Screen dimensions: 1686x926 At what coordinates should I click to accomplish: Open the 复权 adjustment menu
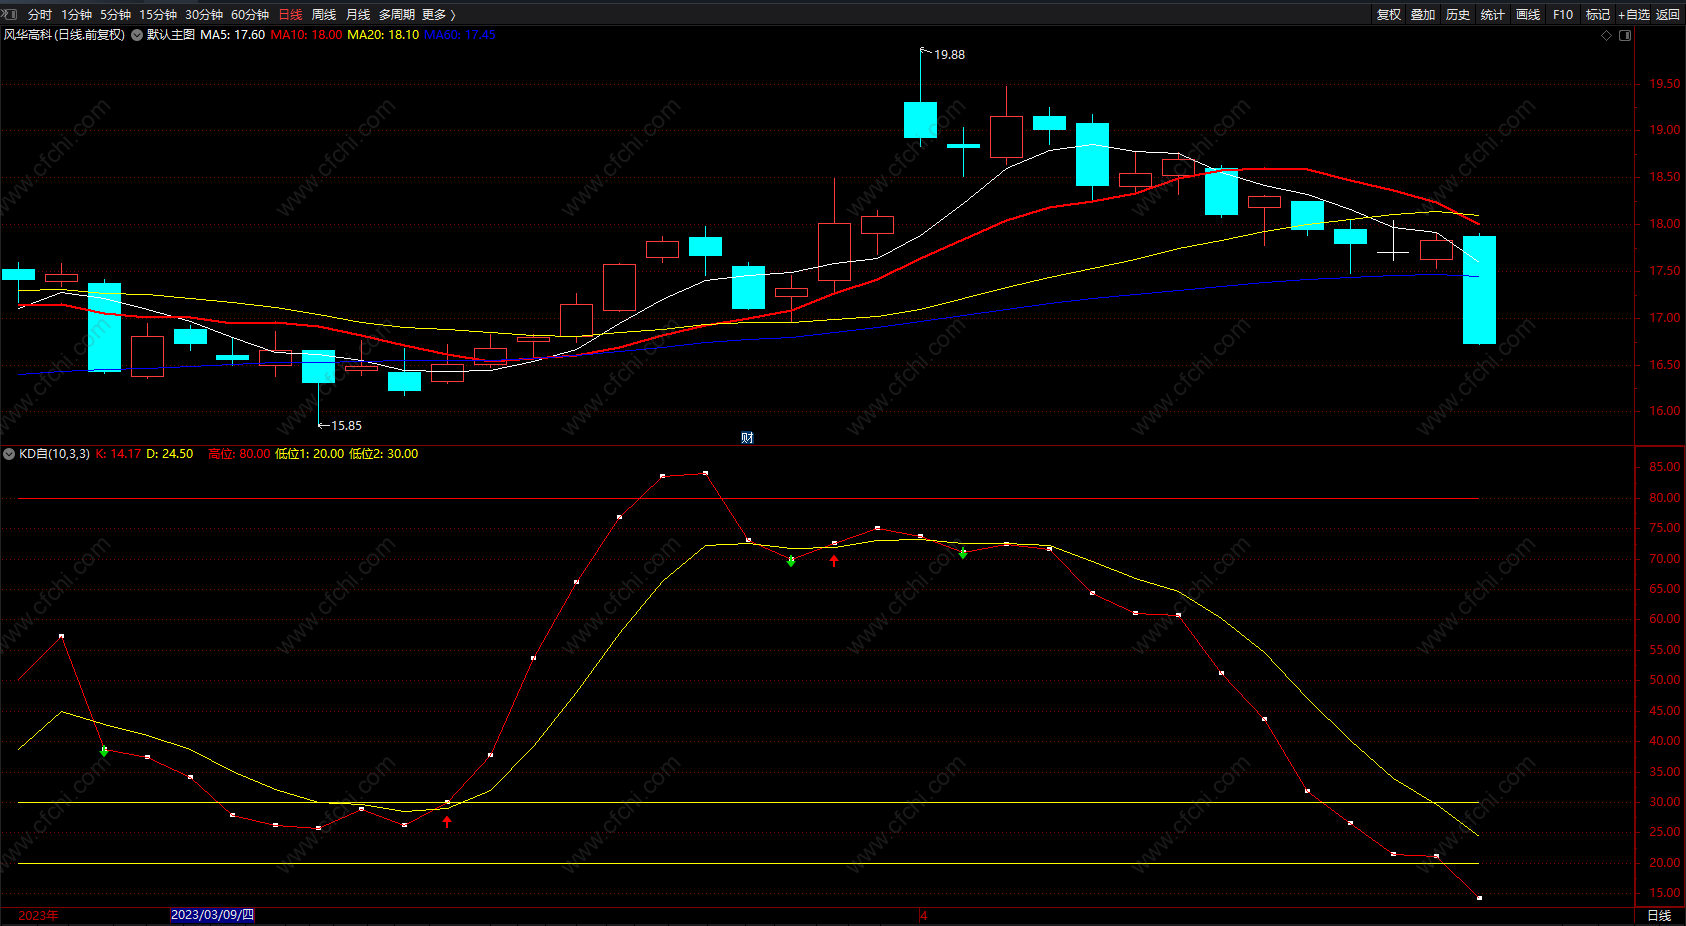(x=1389, y=15)
